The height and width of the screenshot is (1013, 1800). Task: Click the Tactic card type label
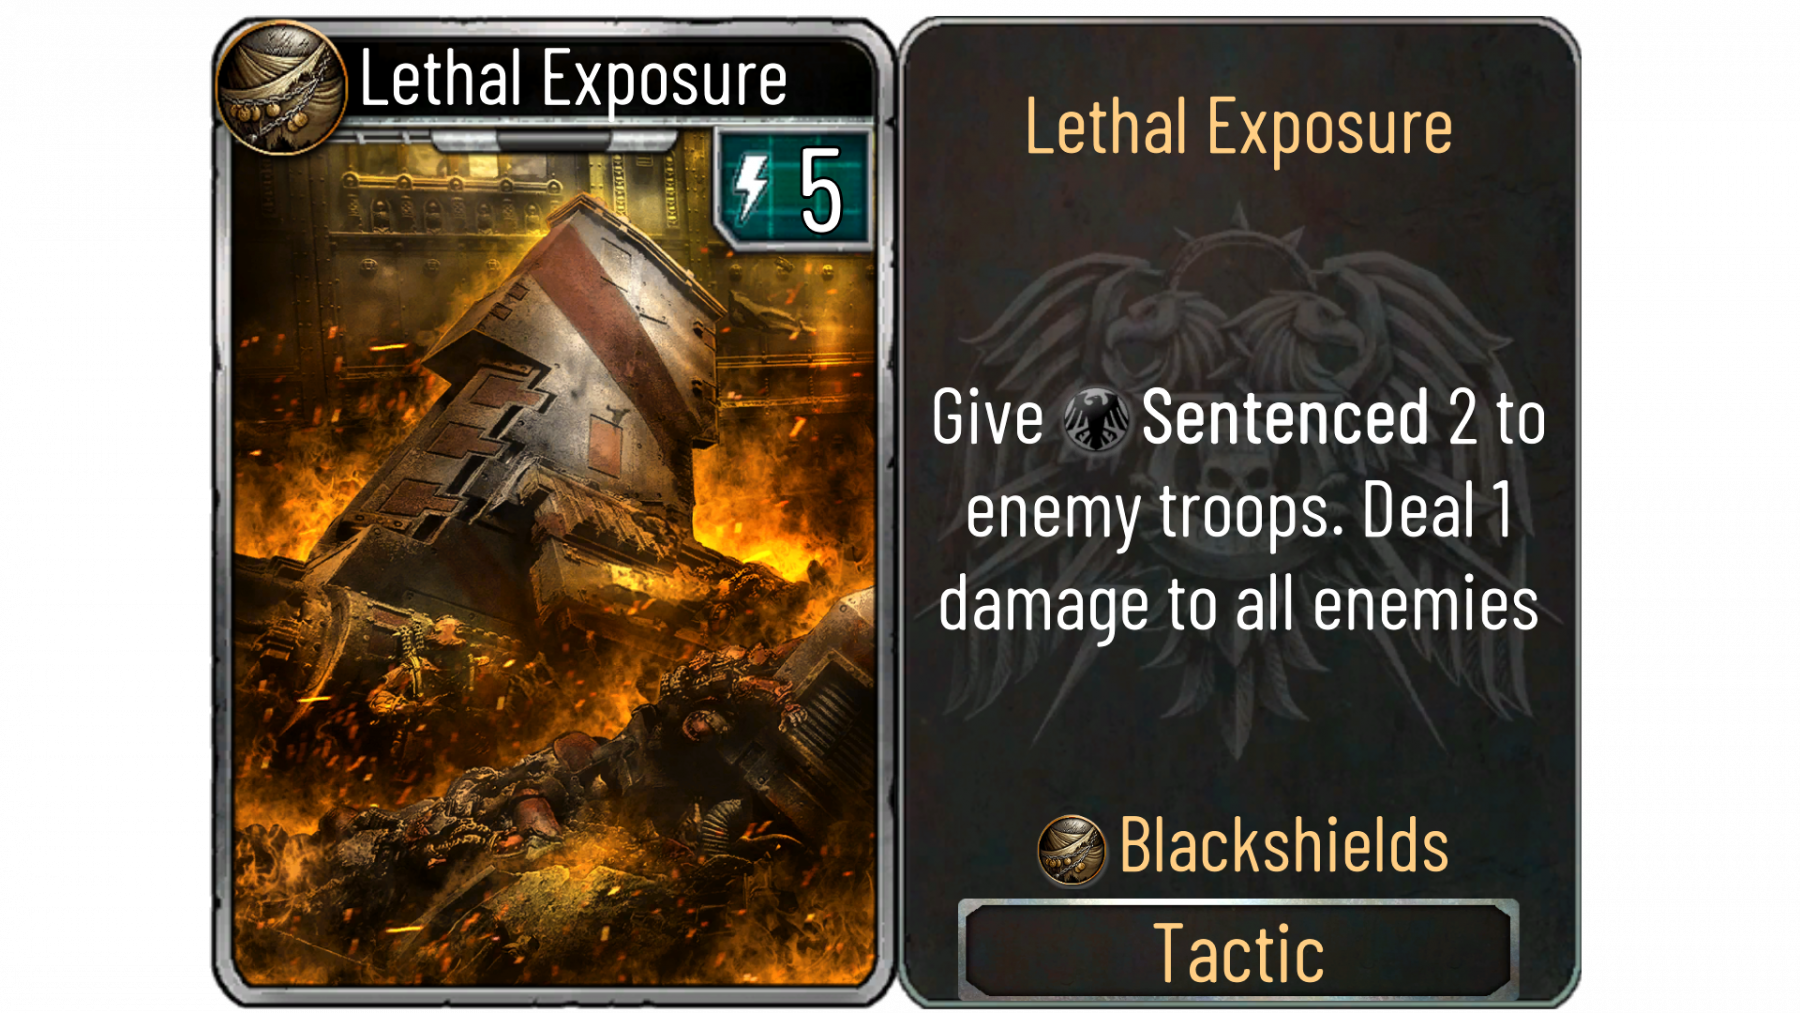[x=1239, y=953]
